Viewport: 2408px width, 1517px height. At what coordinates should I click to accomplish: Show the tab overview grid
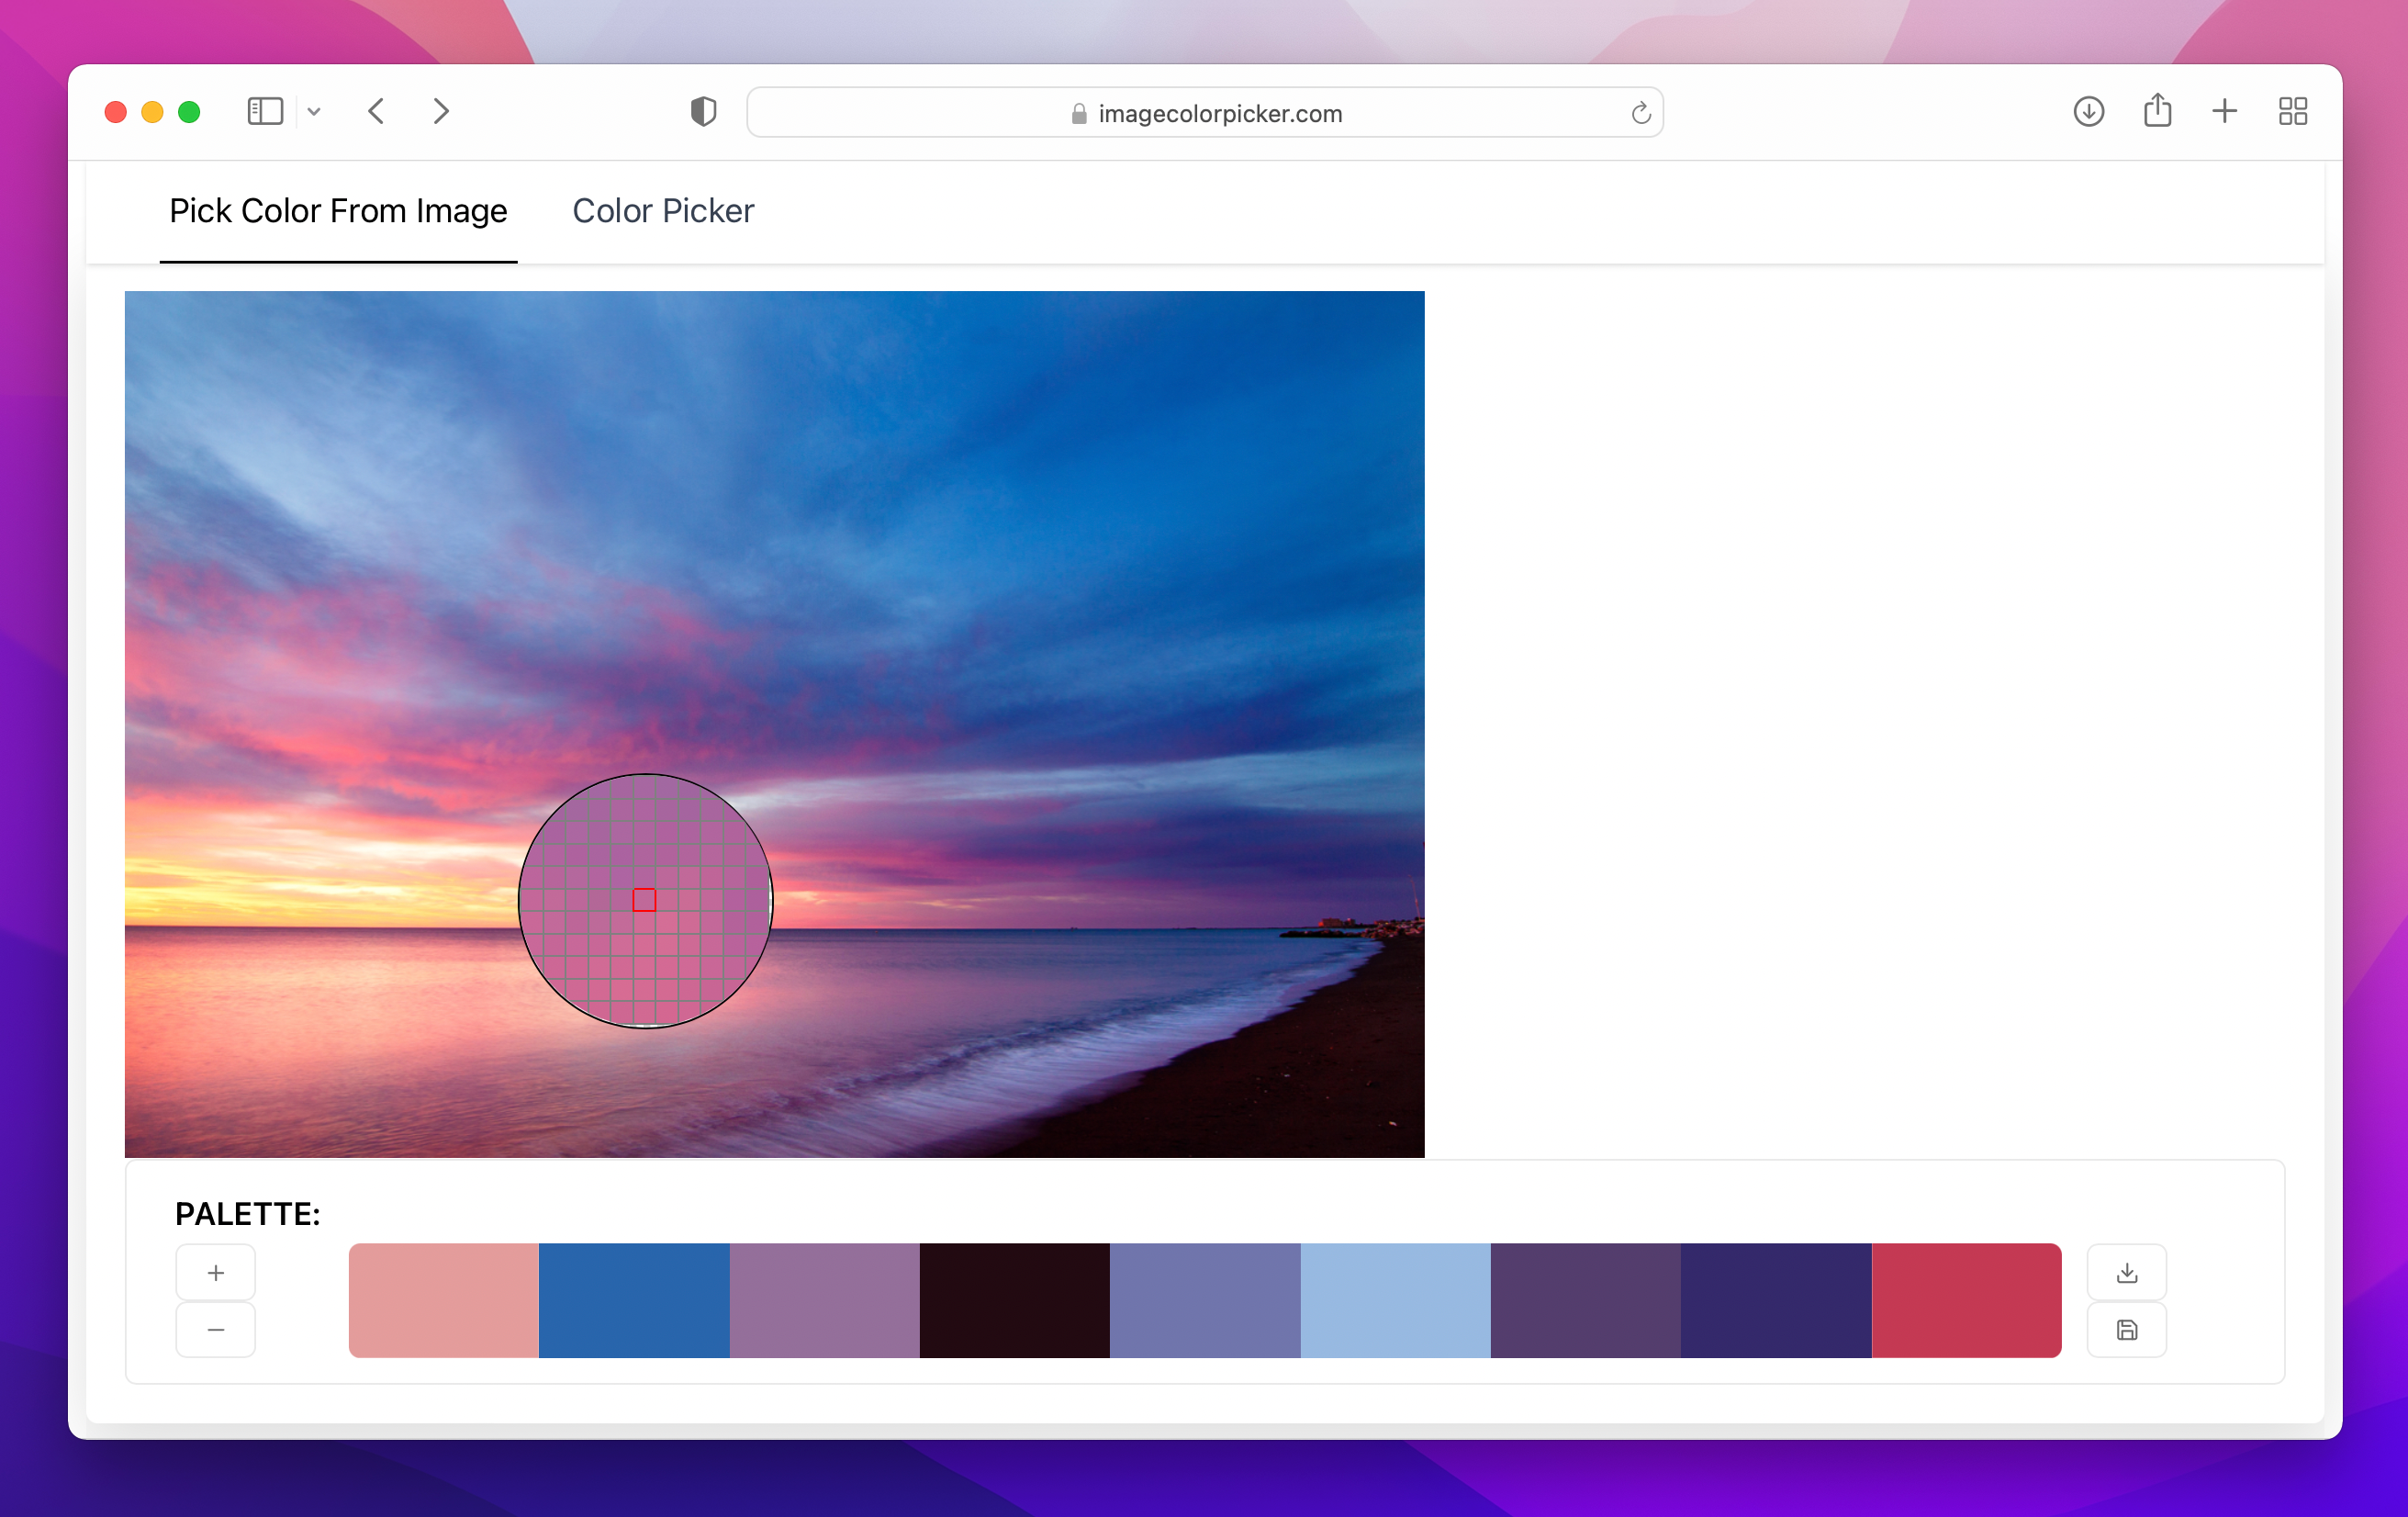[x=2292, y=112]
